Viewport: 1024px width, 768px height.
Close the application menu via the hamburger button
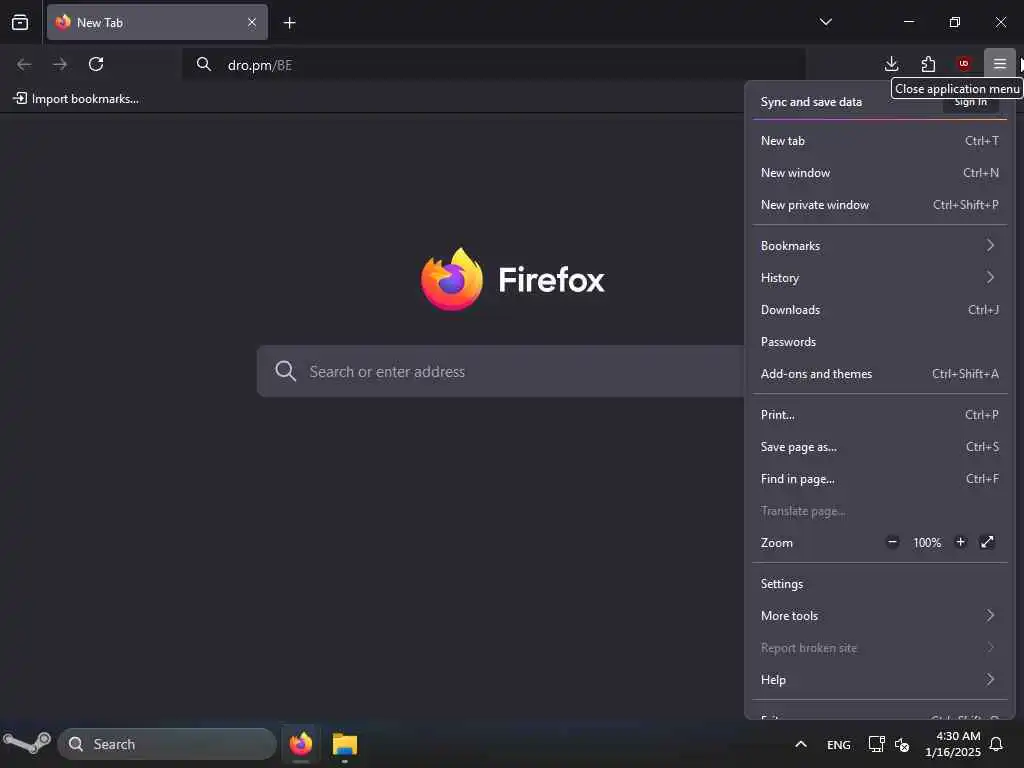pos(999,63)
